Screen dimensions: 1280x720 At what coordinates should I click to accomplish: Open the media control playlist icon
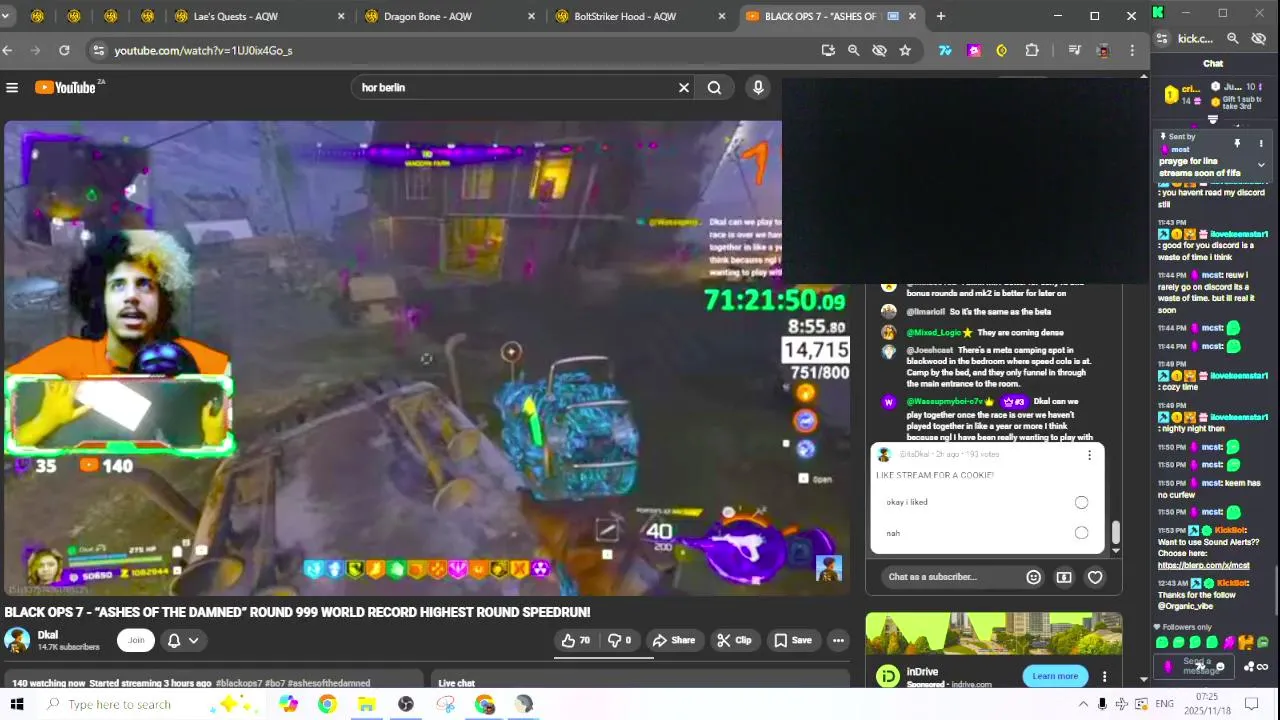click(x=1074, y=50)
